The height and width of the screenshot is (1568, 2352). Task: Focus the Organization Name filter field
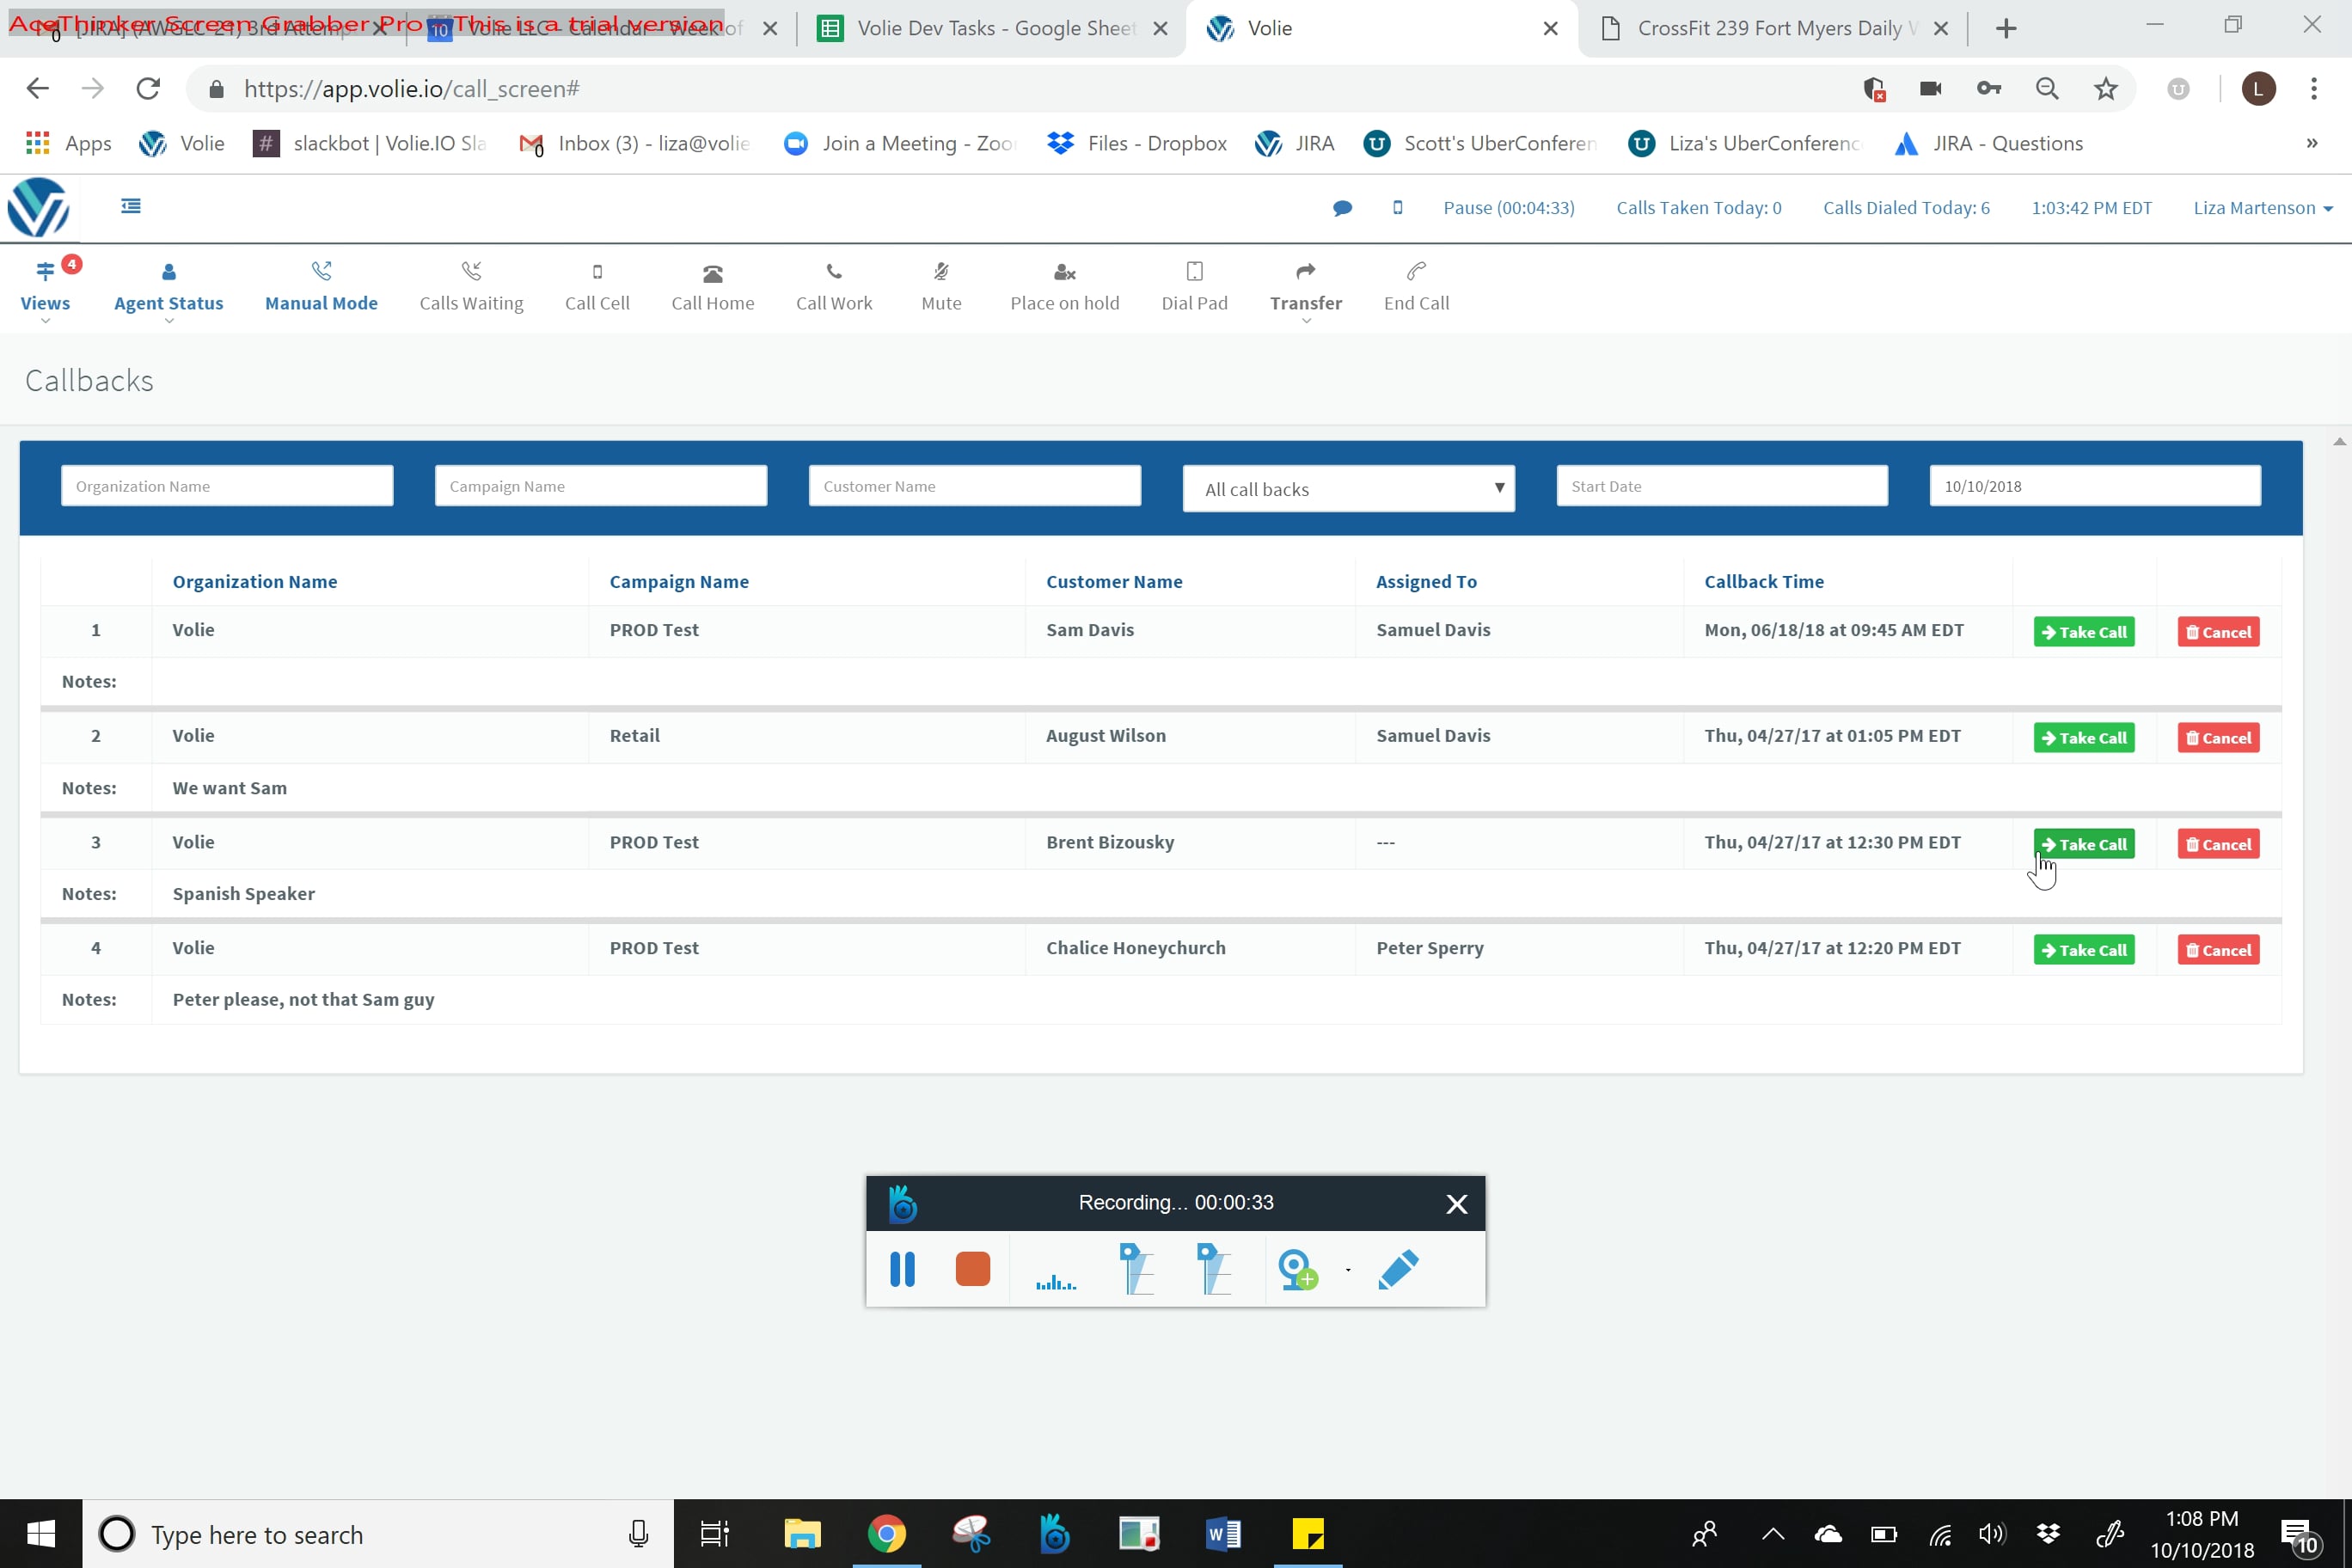(227, 486)
